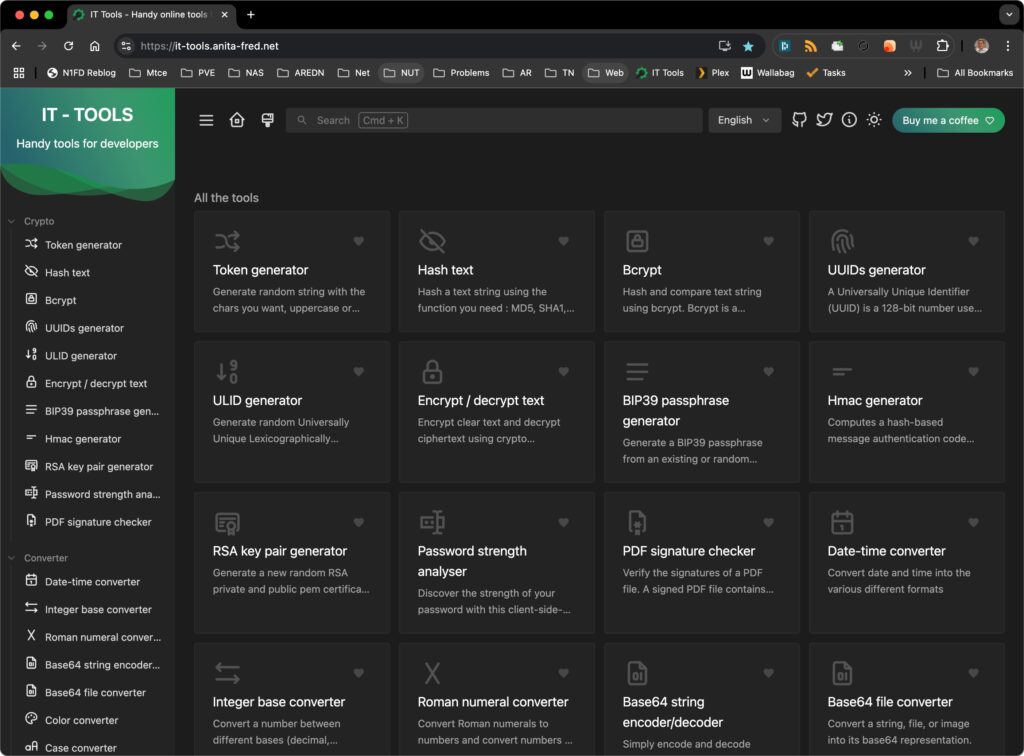Screen dimensions: 1024x756
Task: Favorite the Hash text card heart
Action: (564, 241)
